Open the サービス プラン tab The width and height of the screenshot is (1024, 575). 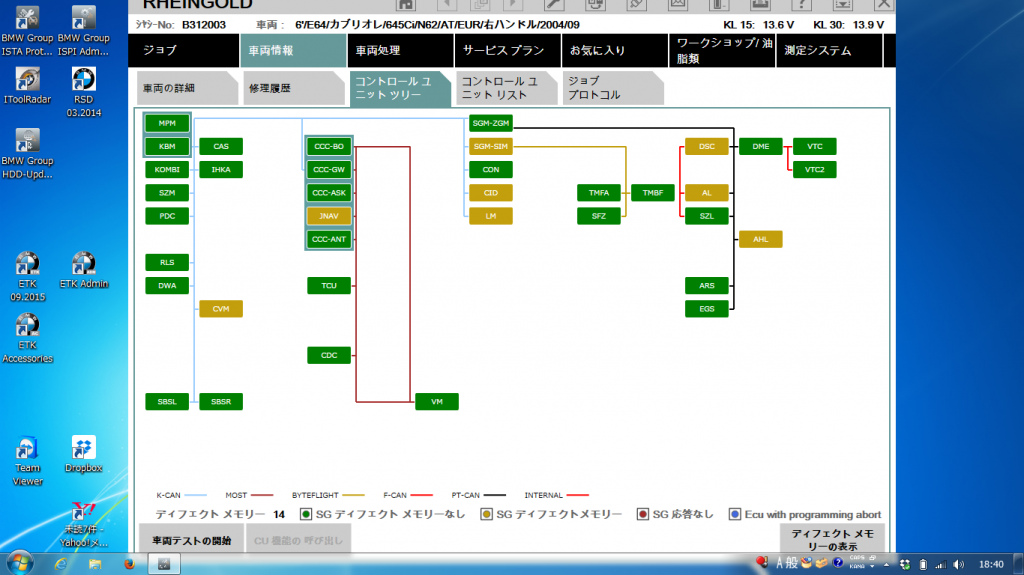507,50
